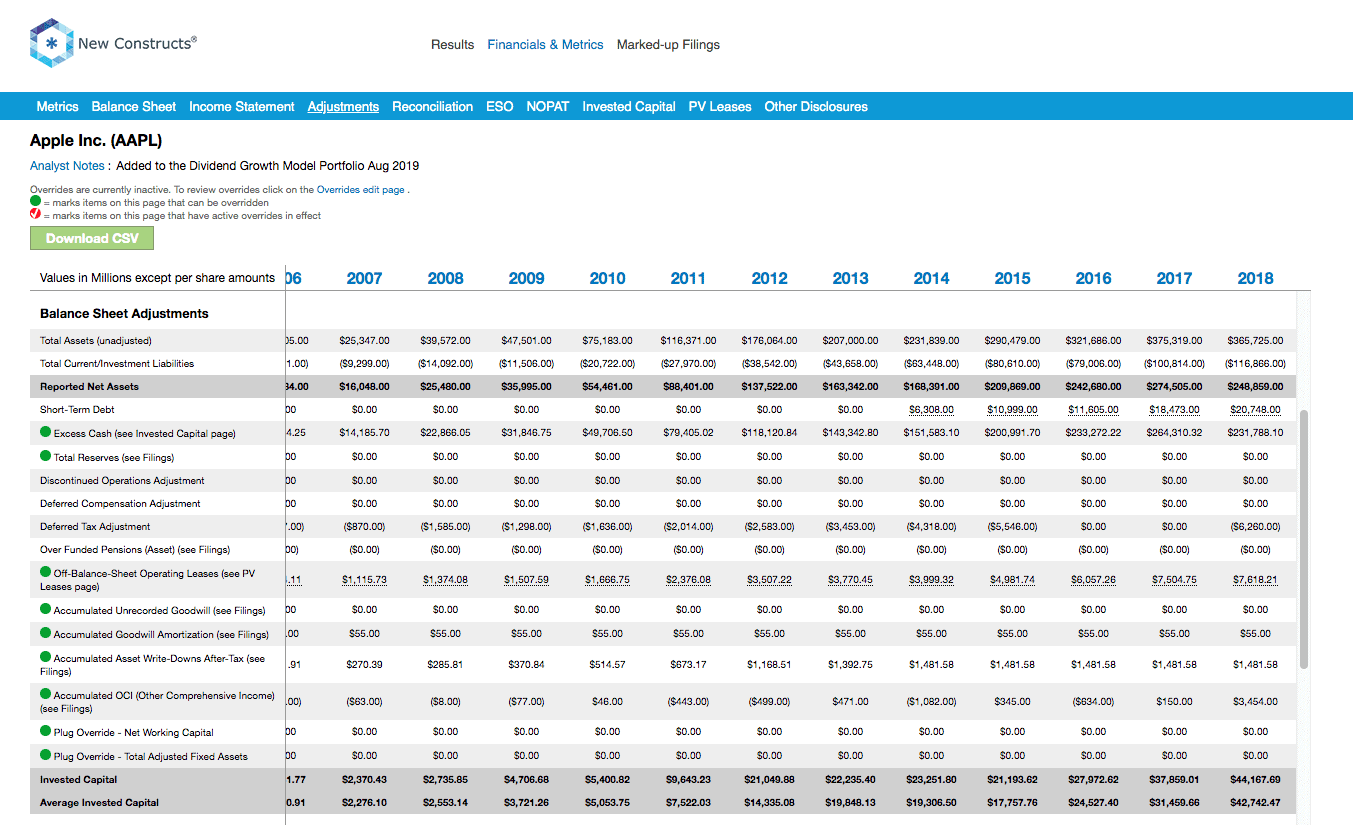1353x825 pixels.
Task: Click the Apple Inc. (AAPL) heading
Action: [96, 141]
